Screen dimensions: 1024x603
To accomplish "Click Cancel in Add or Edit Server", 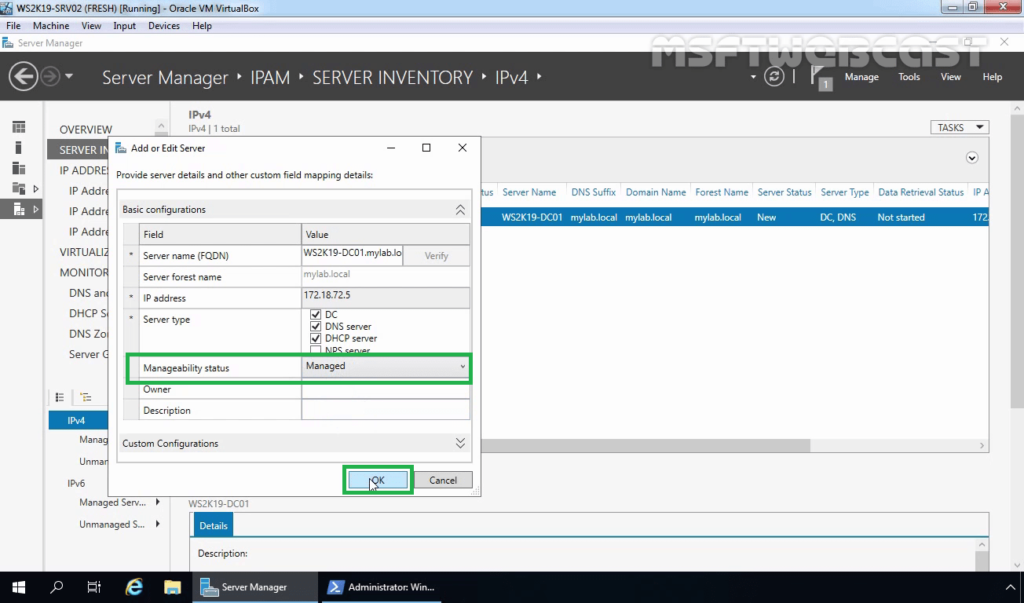I will click(x=443, y=480).
